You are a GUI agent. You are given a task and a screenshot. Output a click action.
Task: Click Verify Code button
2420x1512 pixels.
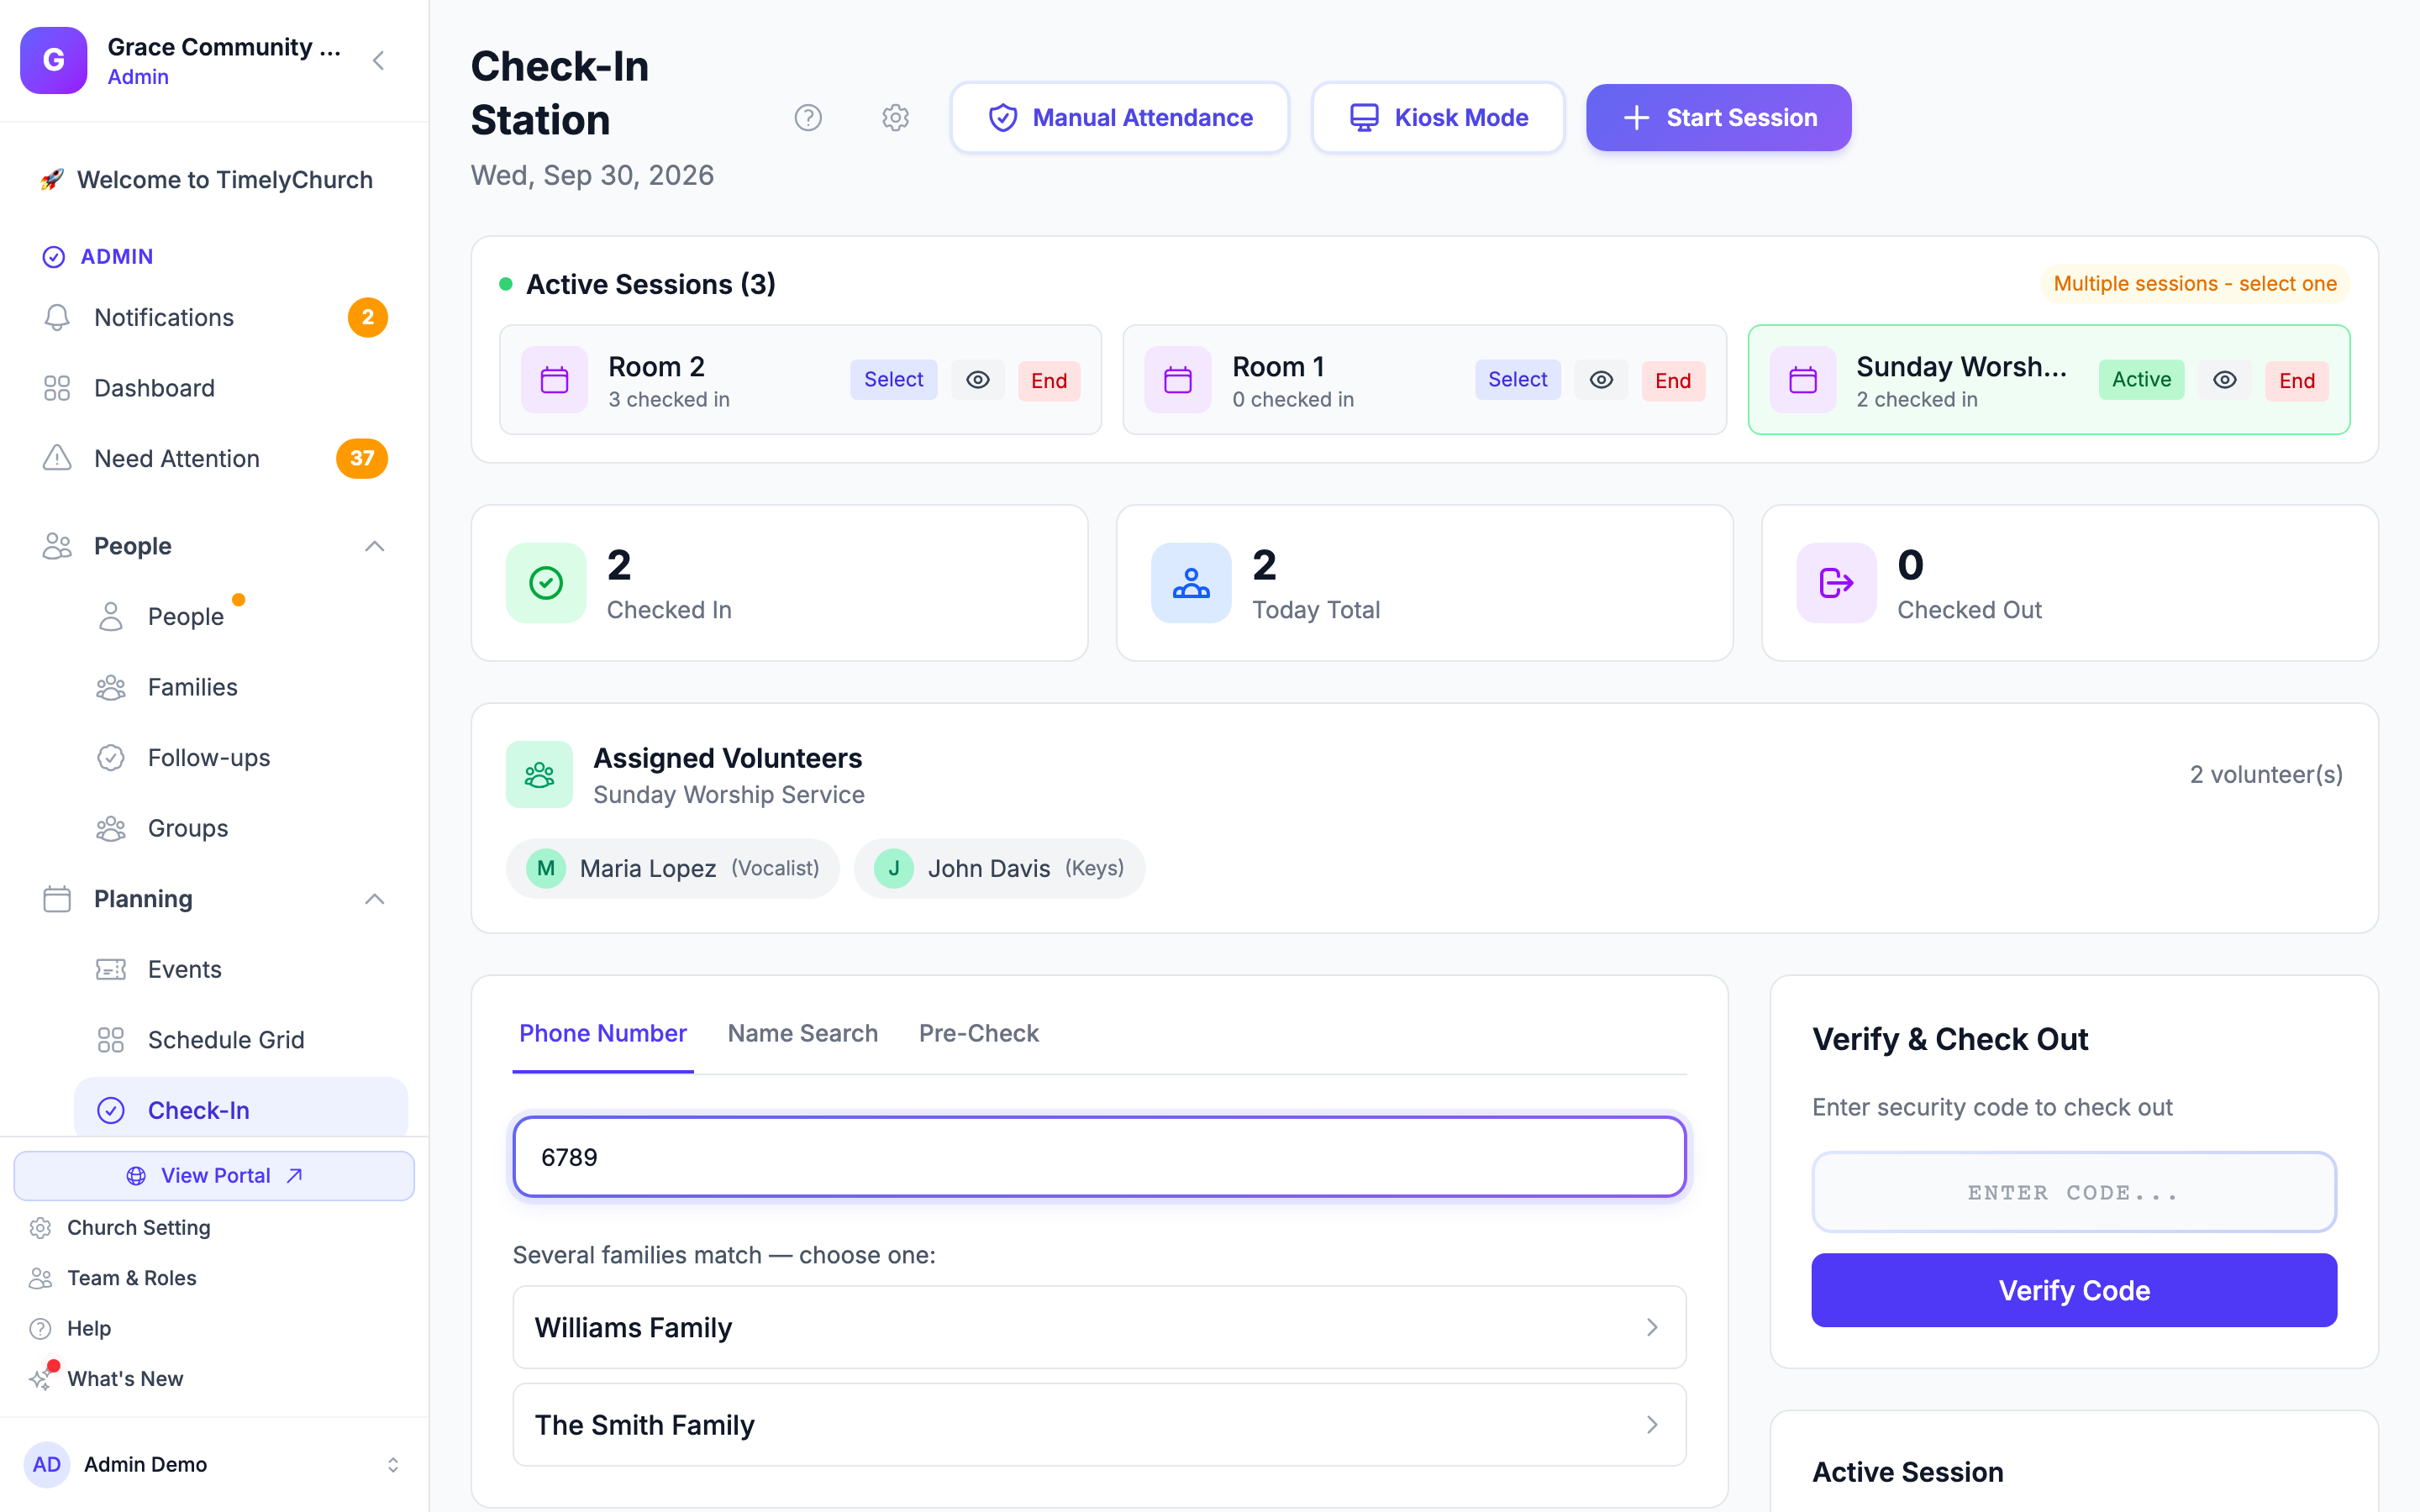[x=2073, y=1290]
